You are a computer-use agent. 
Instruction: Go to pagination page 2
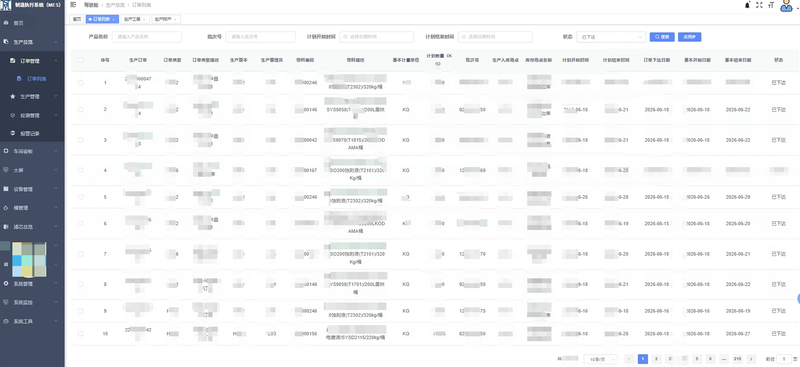657,359
